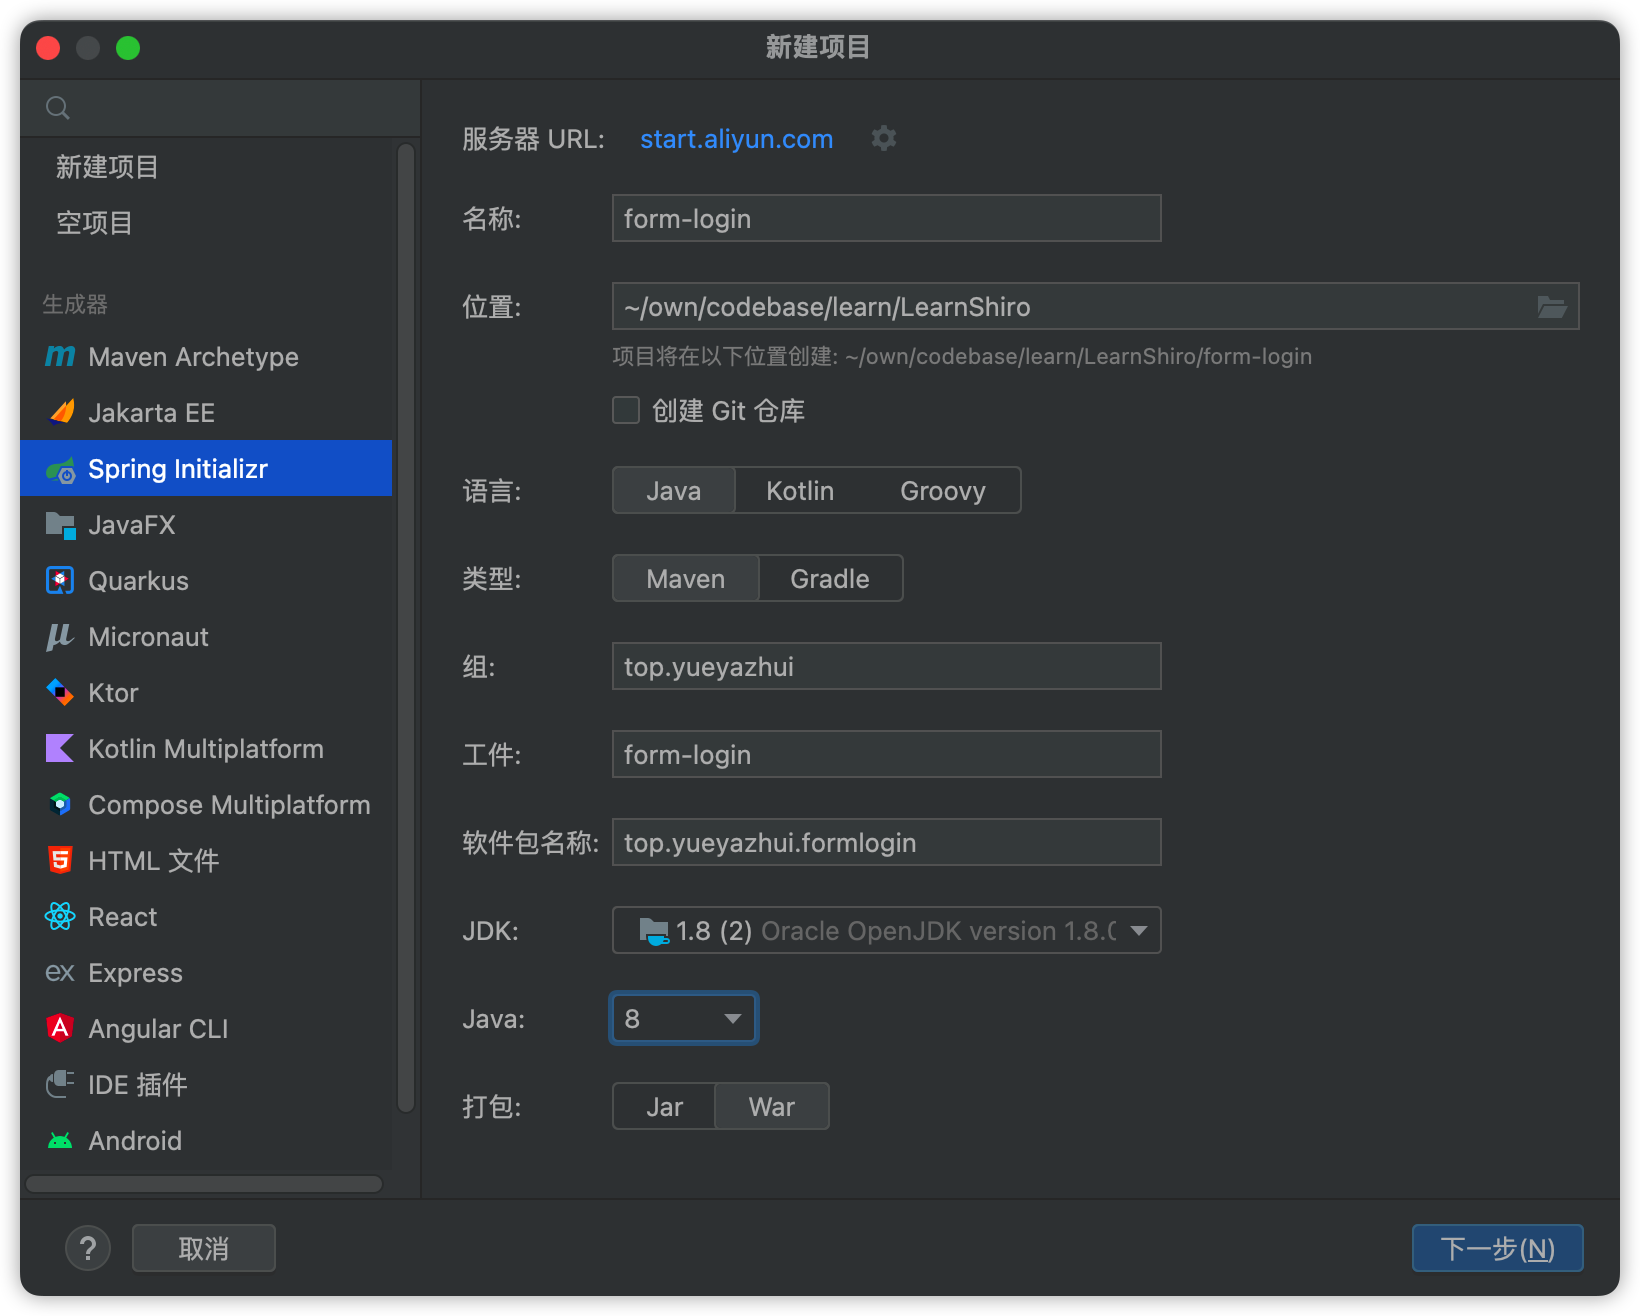Screen dimensions: 1640x1316
Task: Click the sidebar vertical scrollbar
Action: 406,628
